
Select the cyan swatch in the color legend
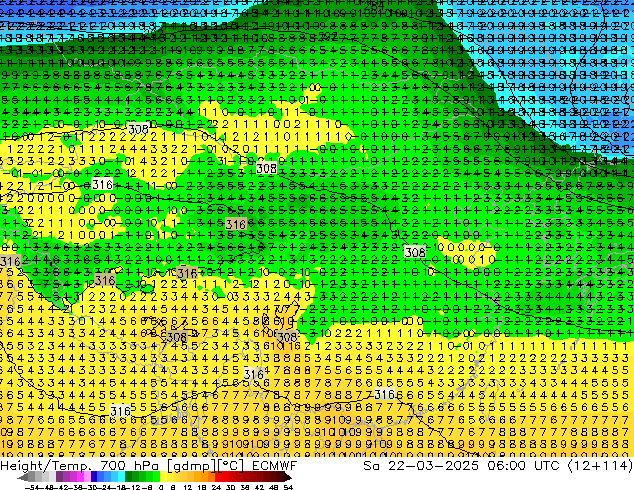point(121,476)
